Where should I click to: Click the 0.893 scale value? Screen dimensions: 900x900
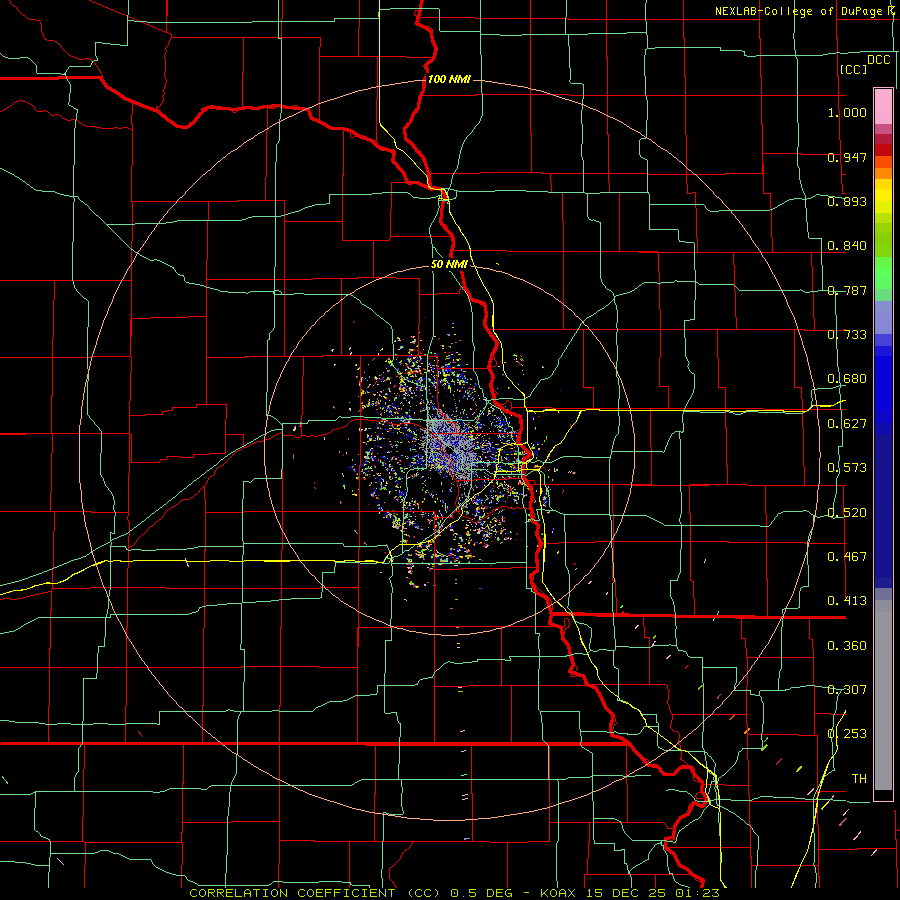coord(847,201)
